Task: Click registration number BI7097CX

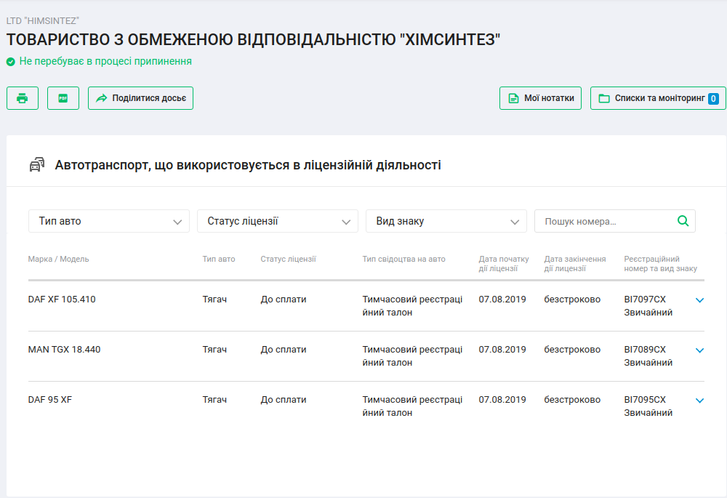Action: click(645, 300)
